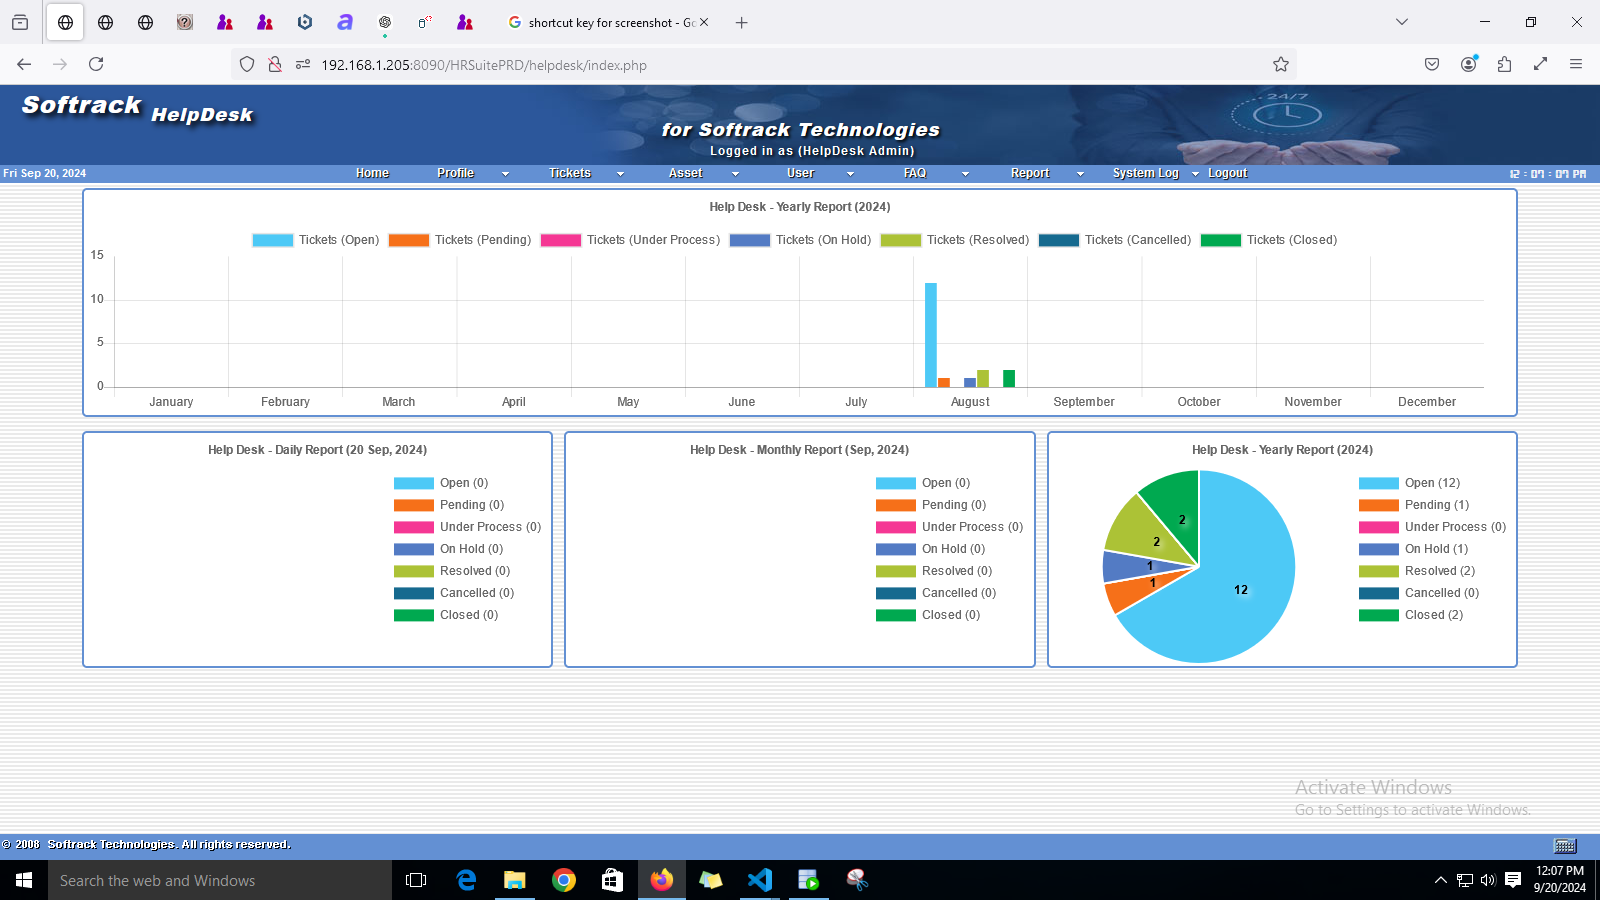The height and width of the screenshot is (900, 1600).
Task: Bookmark this page with the star icon
Action: (x=1281, y=64)
